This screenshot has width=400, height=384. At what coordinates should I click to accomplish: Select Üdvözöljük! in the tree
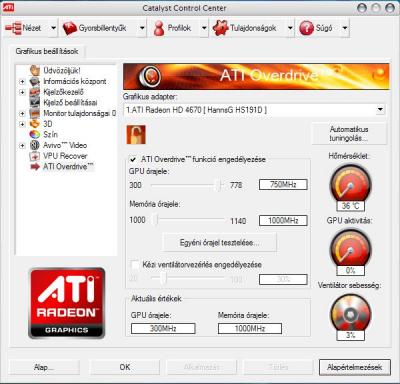(x=62, y=71)
